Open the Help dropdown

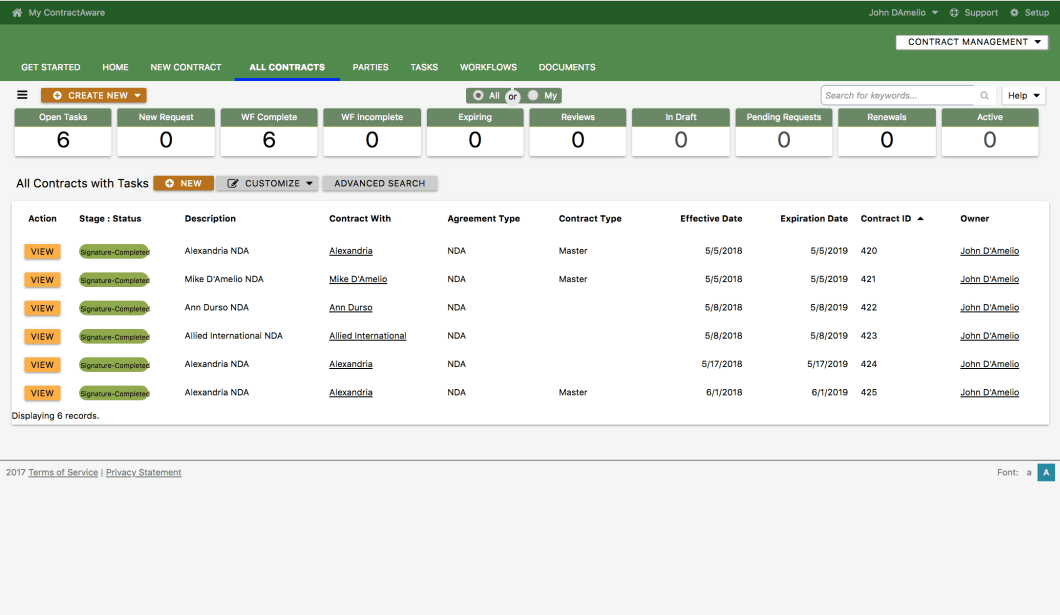[1023, 95]
